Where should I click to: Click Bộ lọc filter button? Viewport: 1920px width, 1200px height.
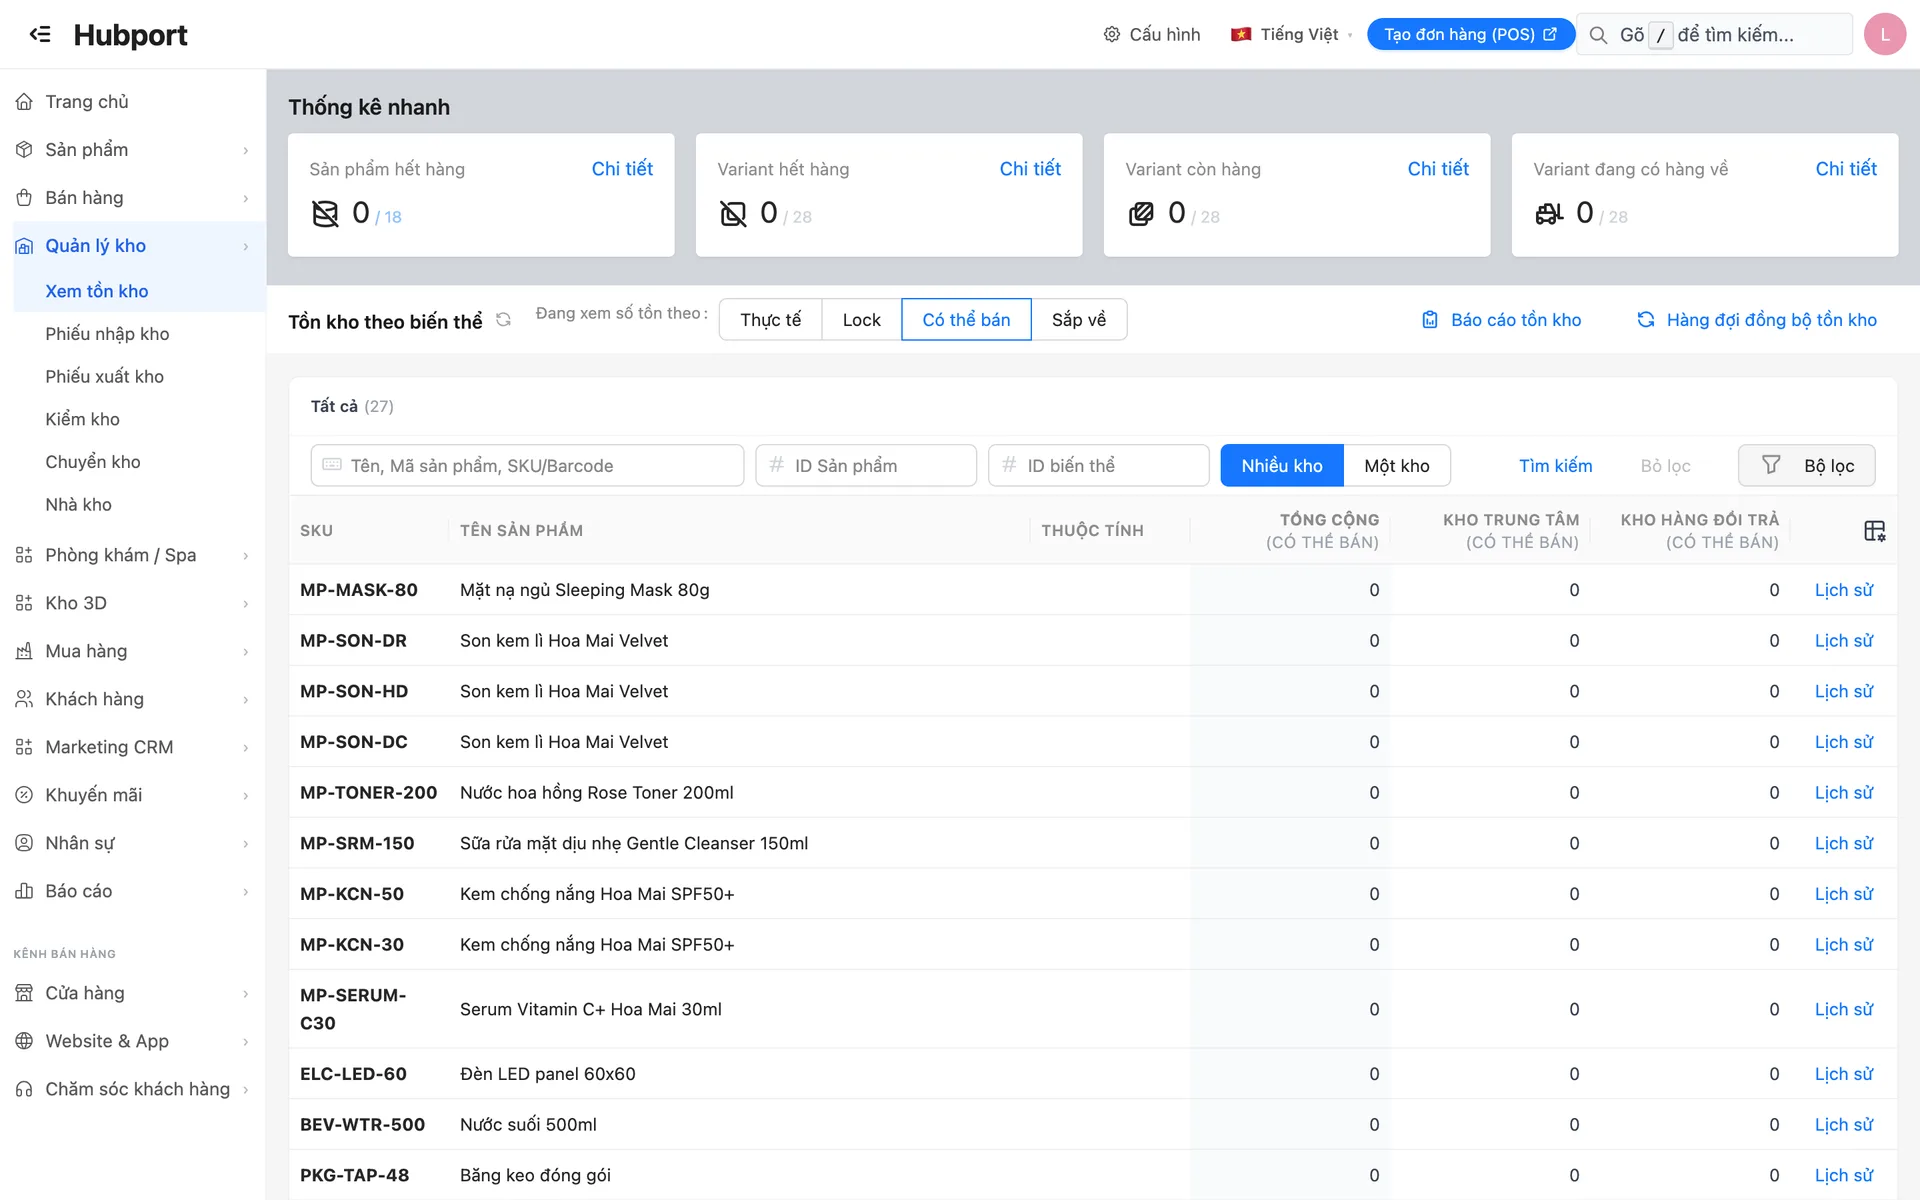coord(1807,466)
